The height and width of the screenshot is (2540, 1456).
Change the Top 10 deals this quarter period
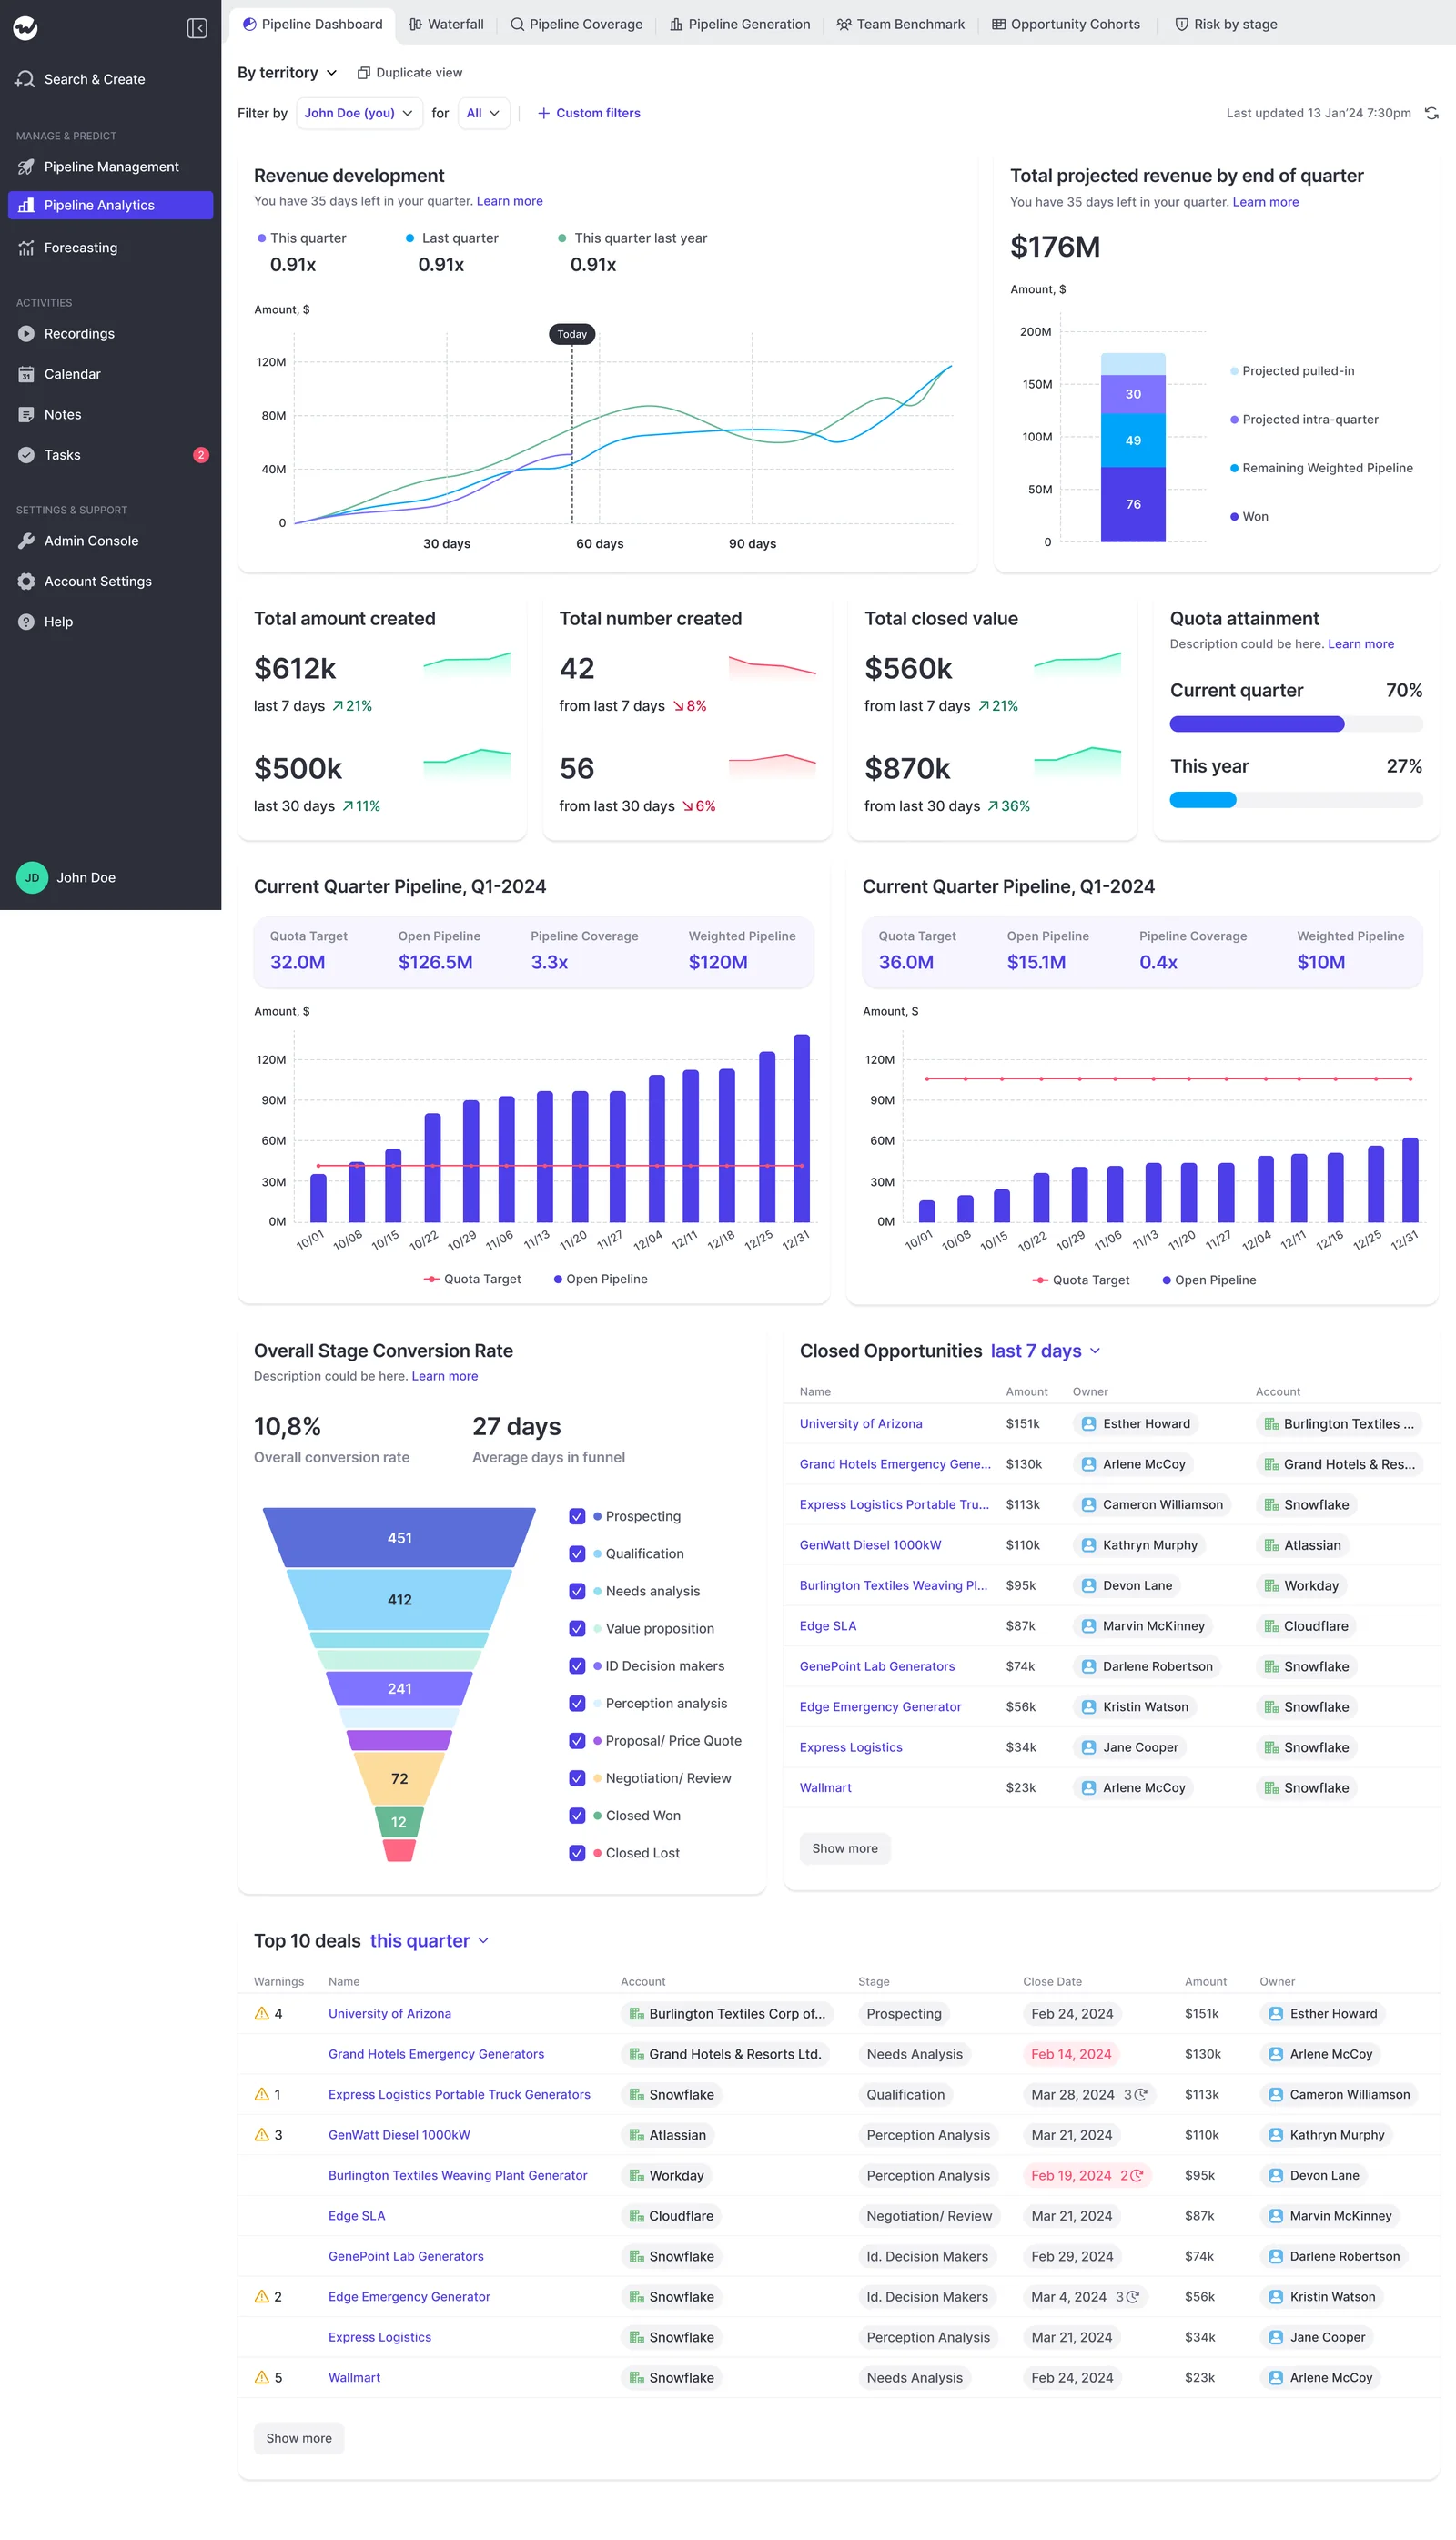(429, 1941)
